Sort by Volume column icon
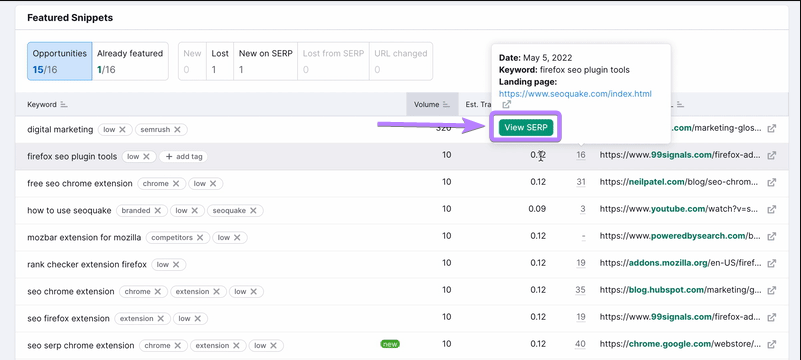 coord(446,105)
